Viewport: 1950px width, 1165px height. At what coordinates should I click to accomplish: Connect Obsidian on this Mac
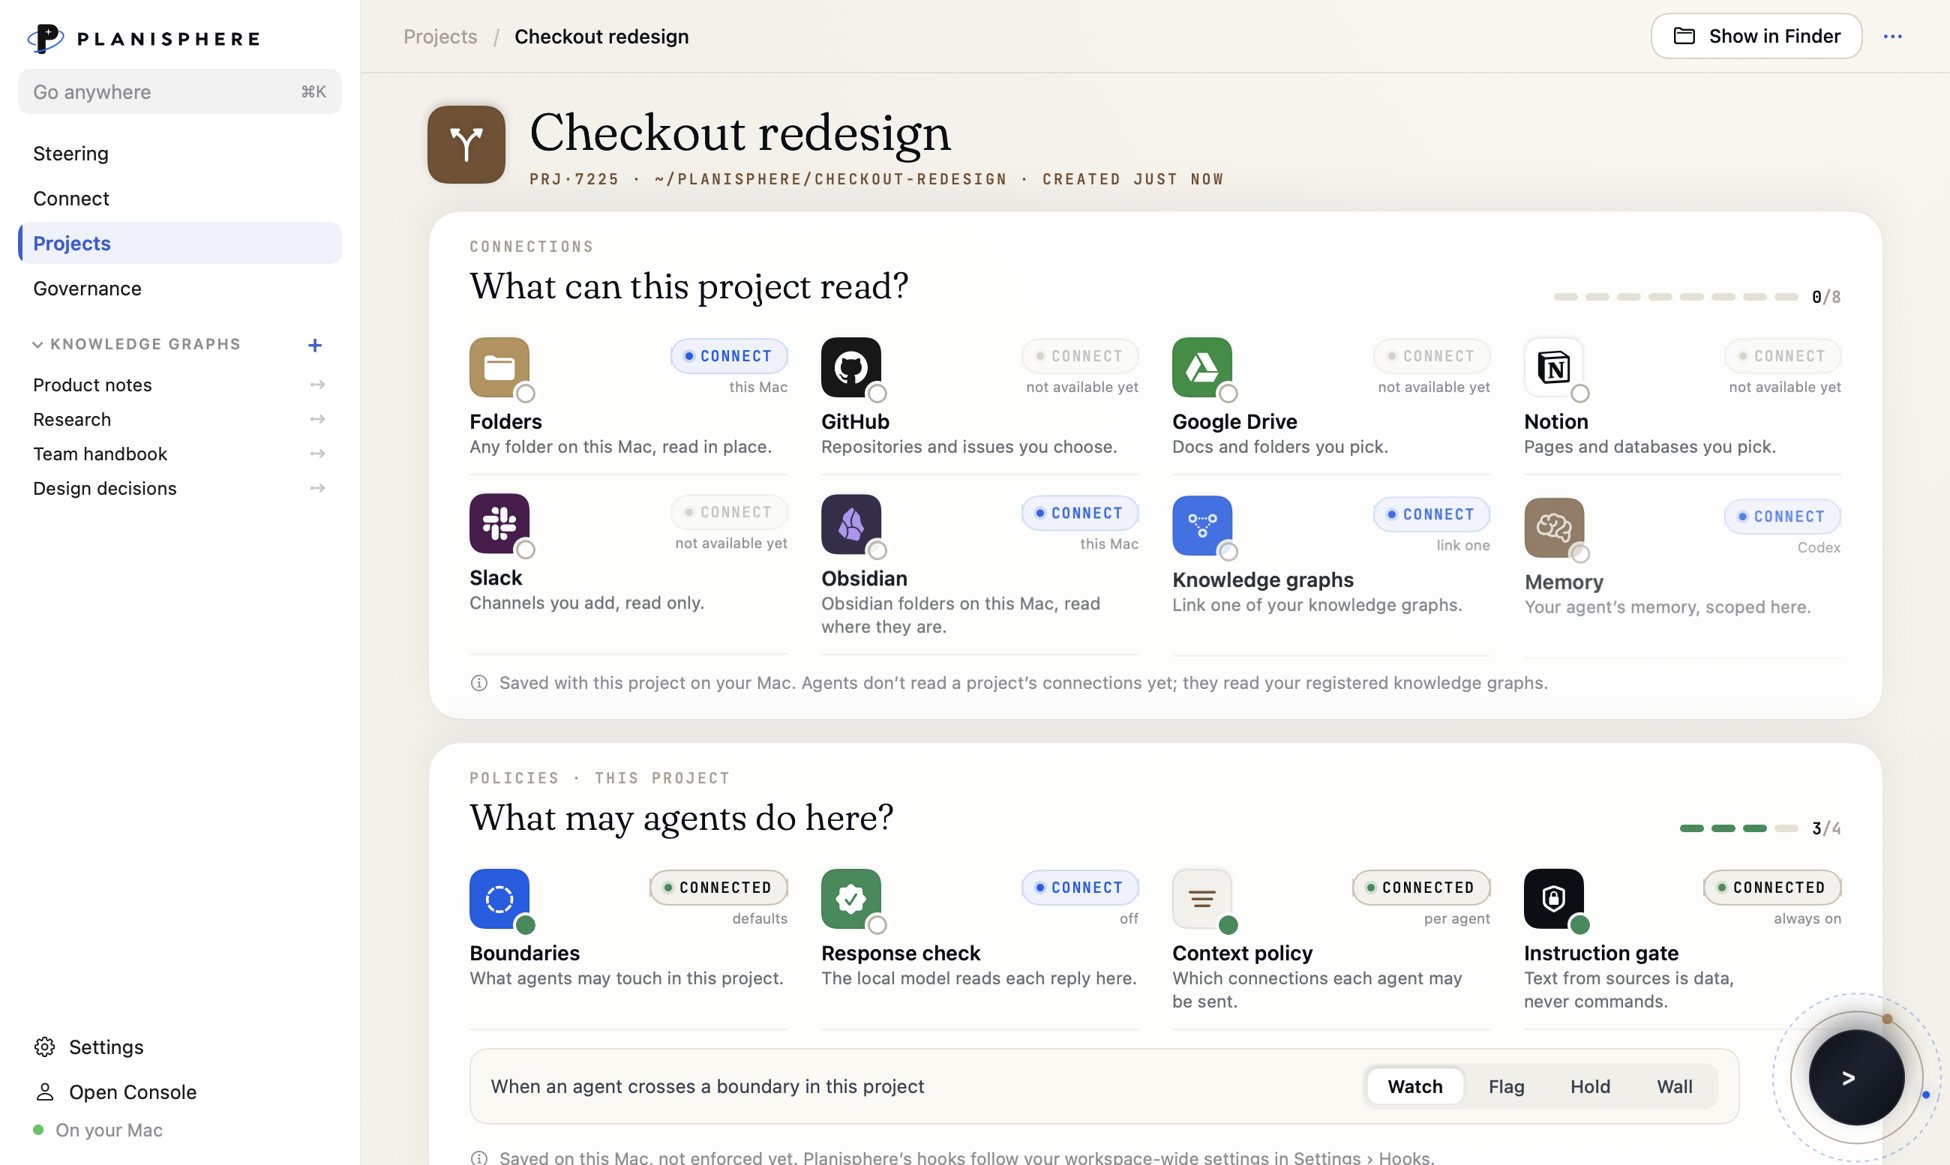click(x=1080, y=513)
